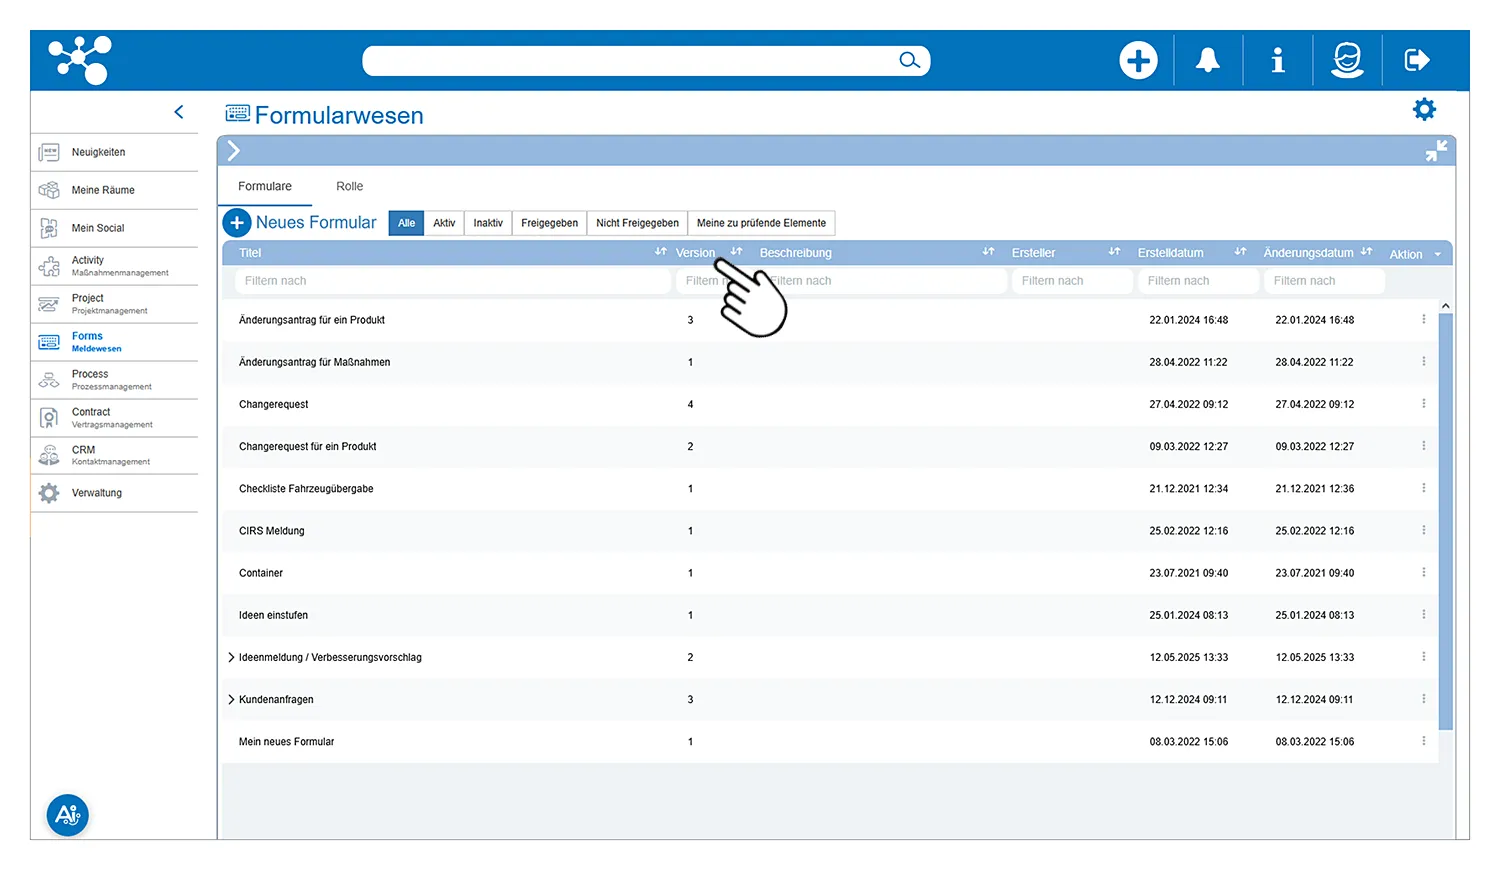Click the plus icon in top bar
The width and height of the screenshot is (1500, 870).
tap(1138, 61)
